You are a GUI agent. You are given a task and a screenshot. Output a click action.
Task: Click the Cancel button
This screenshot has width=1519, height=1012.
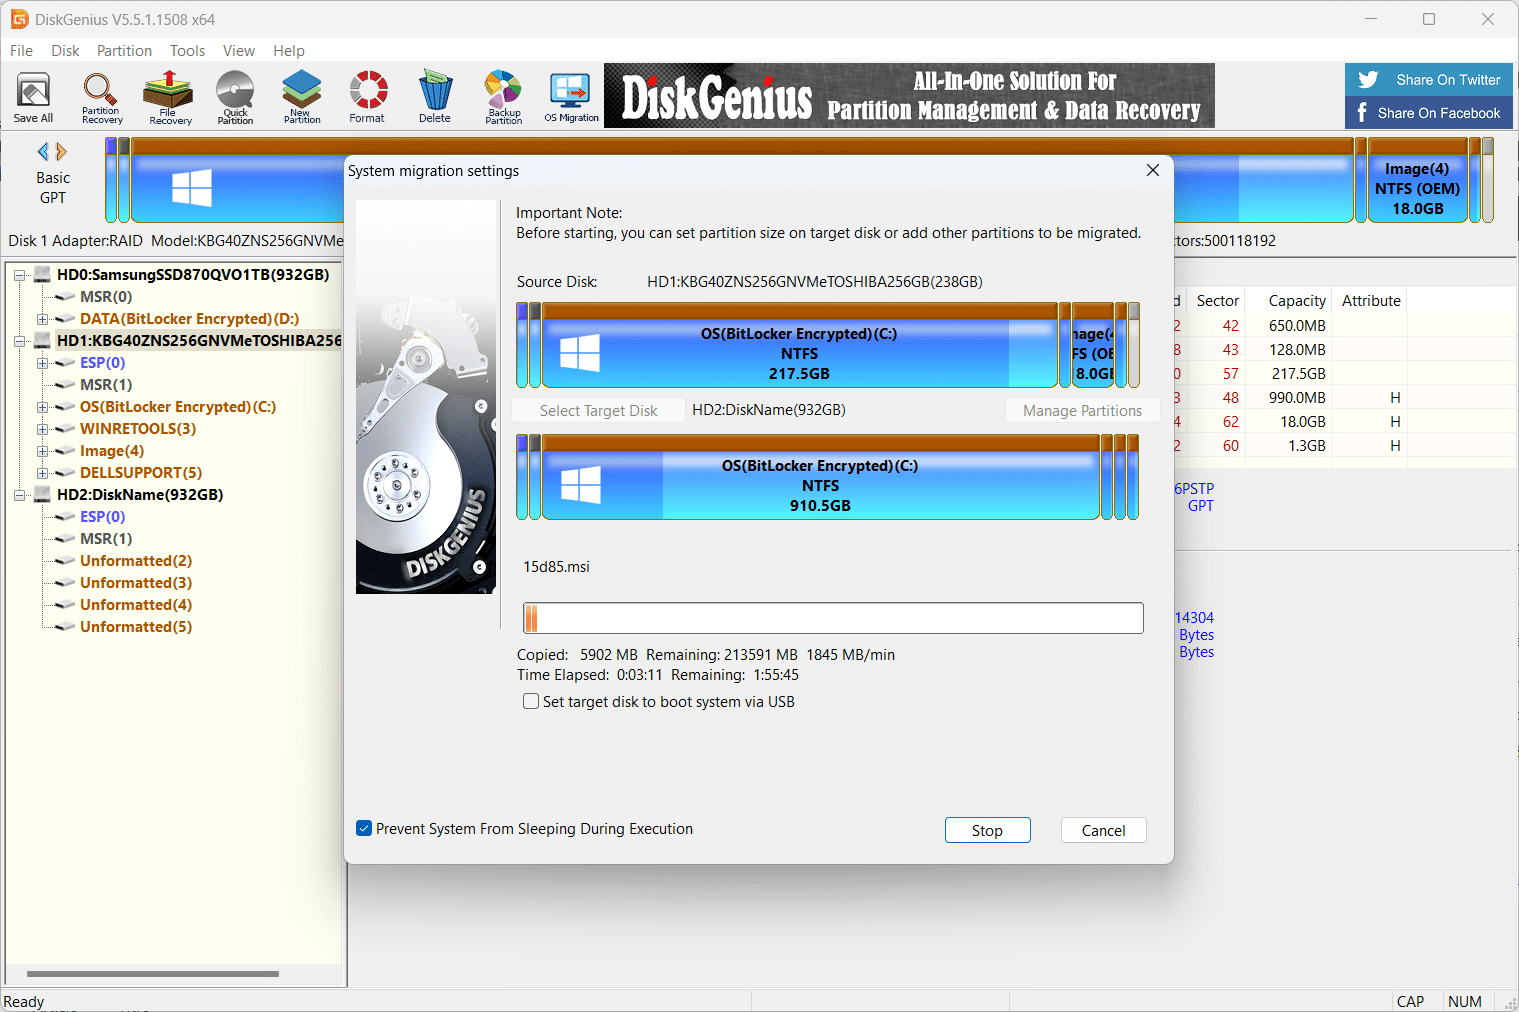click(x=1103, y=830)
